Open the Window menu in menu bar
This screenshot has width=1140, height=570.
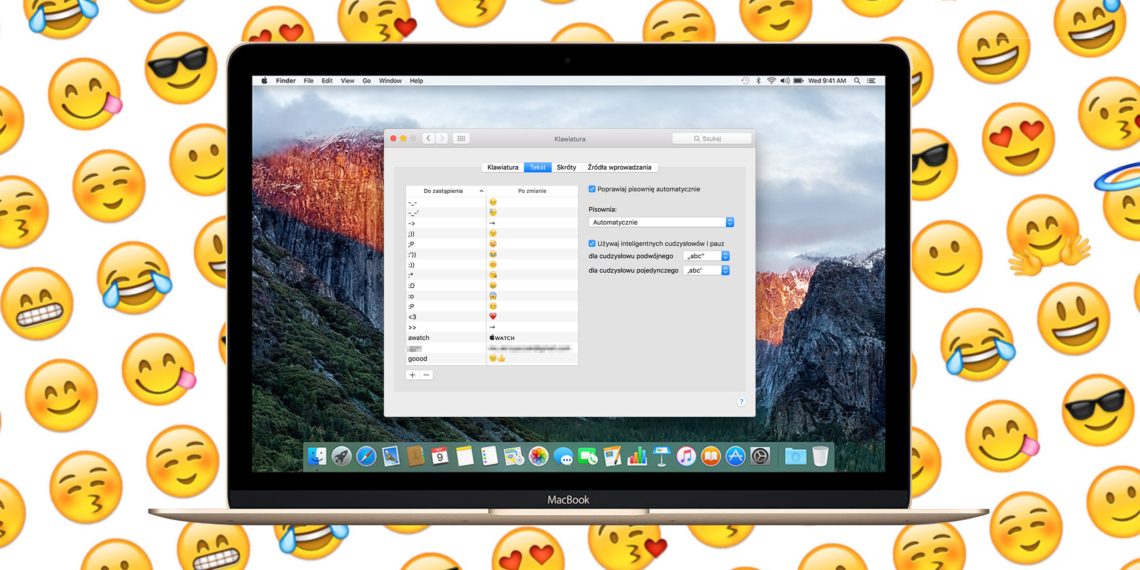click(x=390, y=81)
